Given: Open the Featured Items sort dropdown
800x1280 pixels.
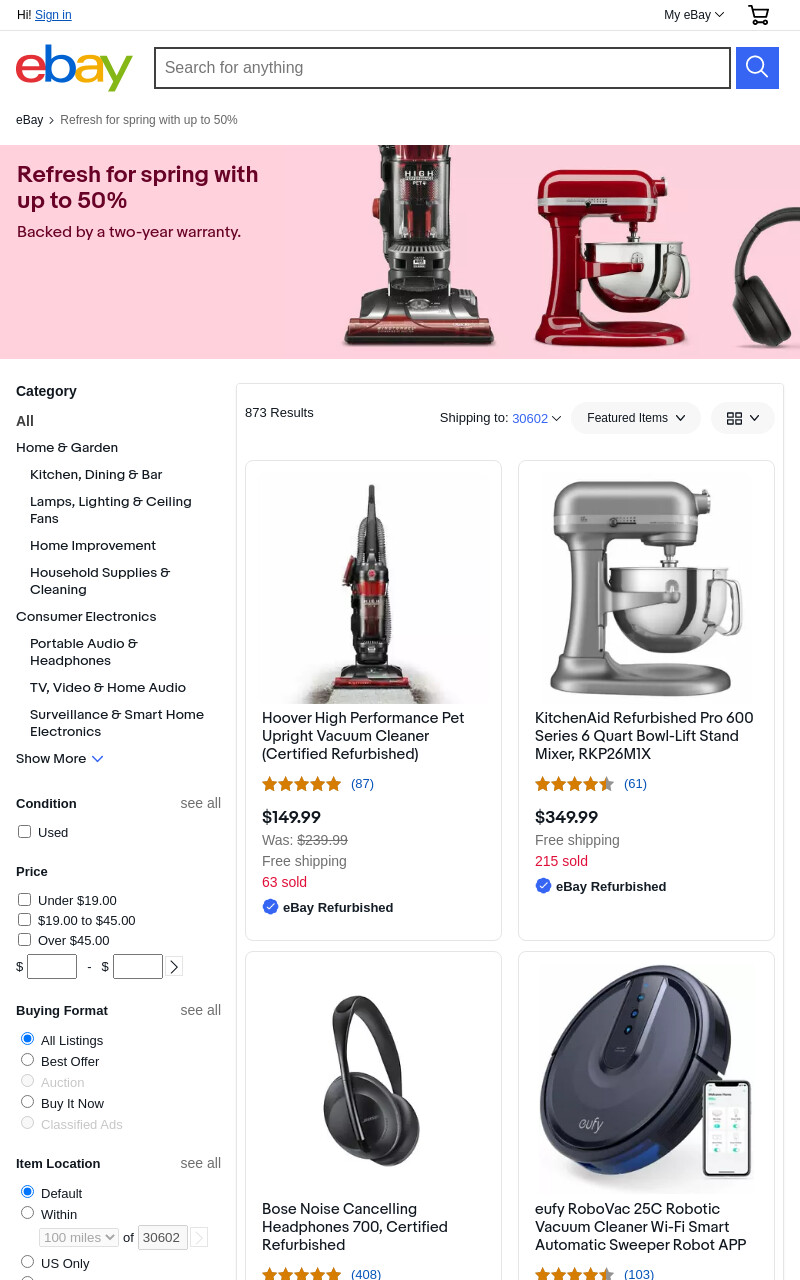Looking at the screenshot, I should pyautogui.click(x=636, y=418).
